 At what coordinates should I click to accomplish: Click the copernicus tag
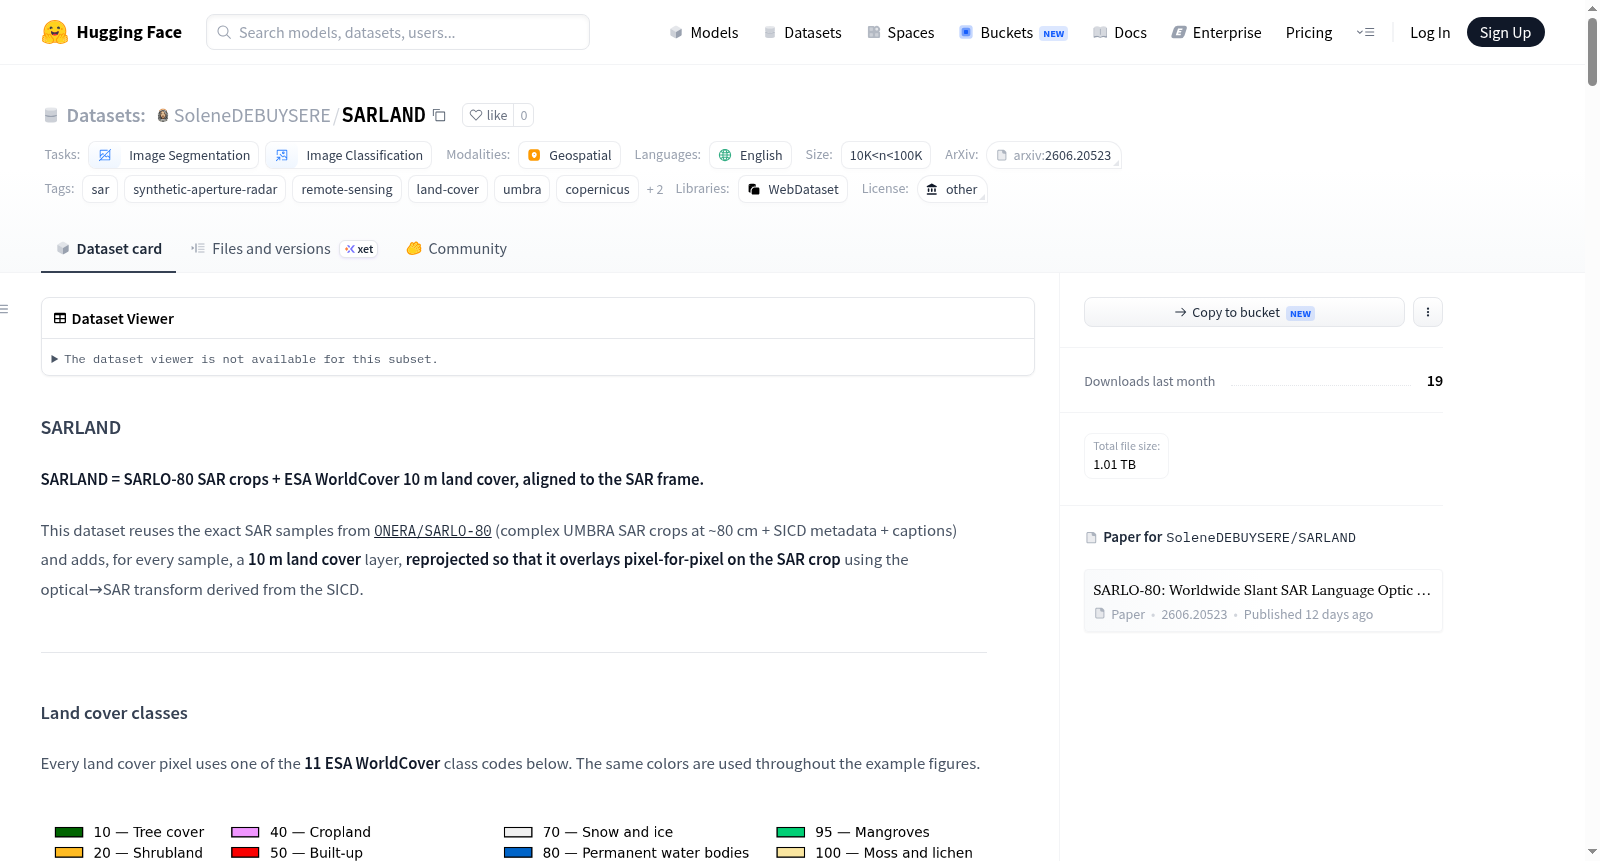(598, 189)
